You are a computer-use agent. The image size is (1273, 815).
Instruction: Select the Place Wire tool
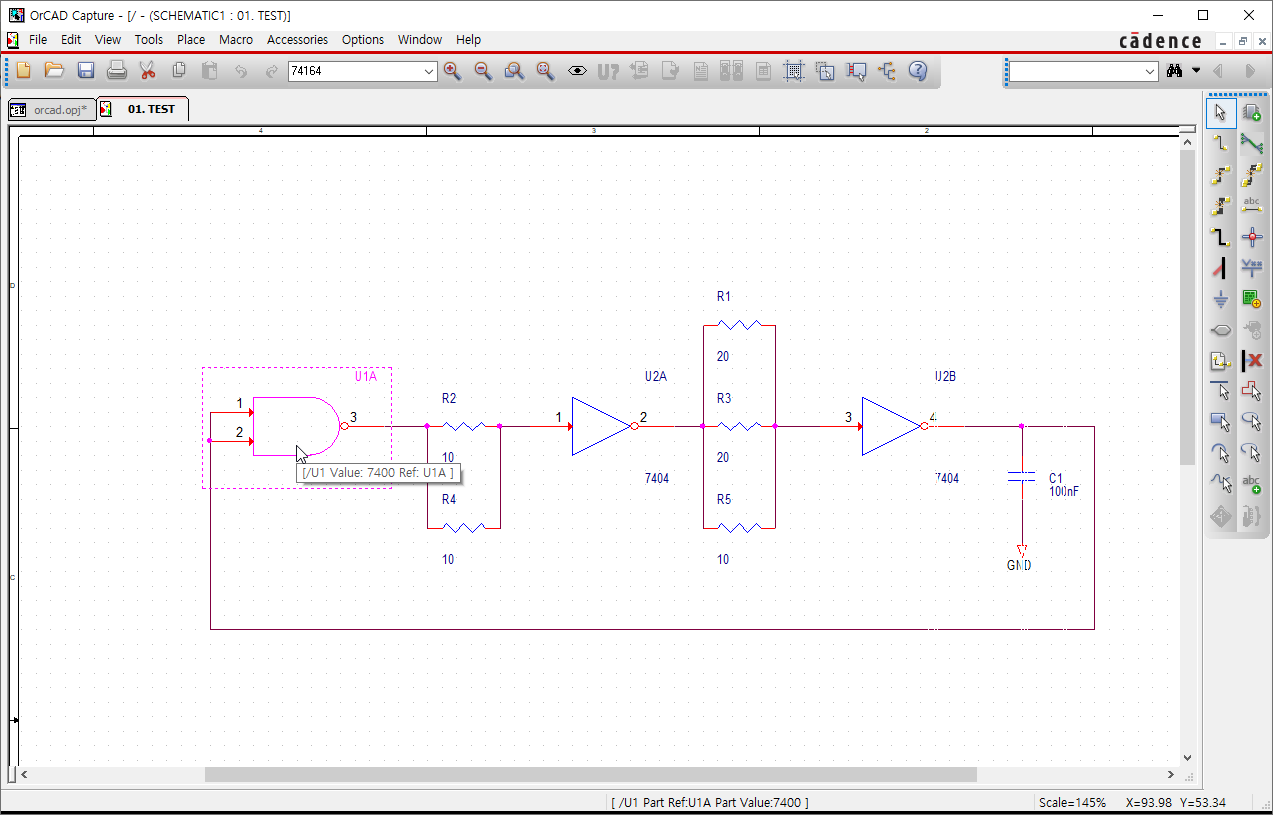coord(1221,144)
